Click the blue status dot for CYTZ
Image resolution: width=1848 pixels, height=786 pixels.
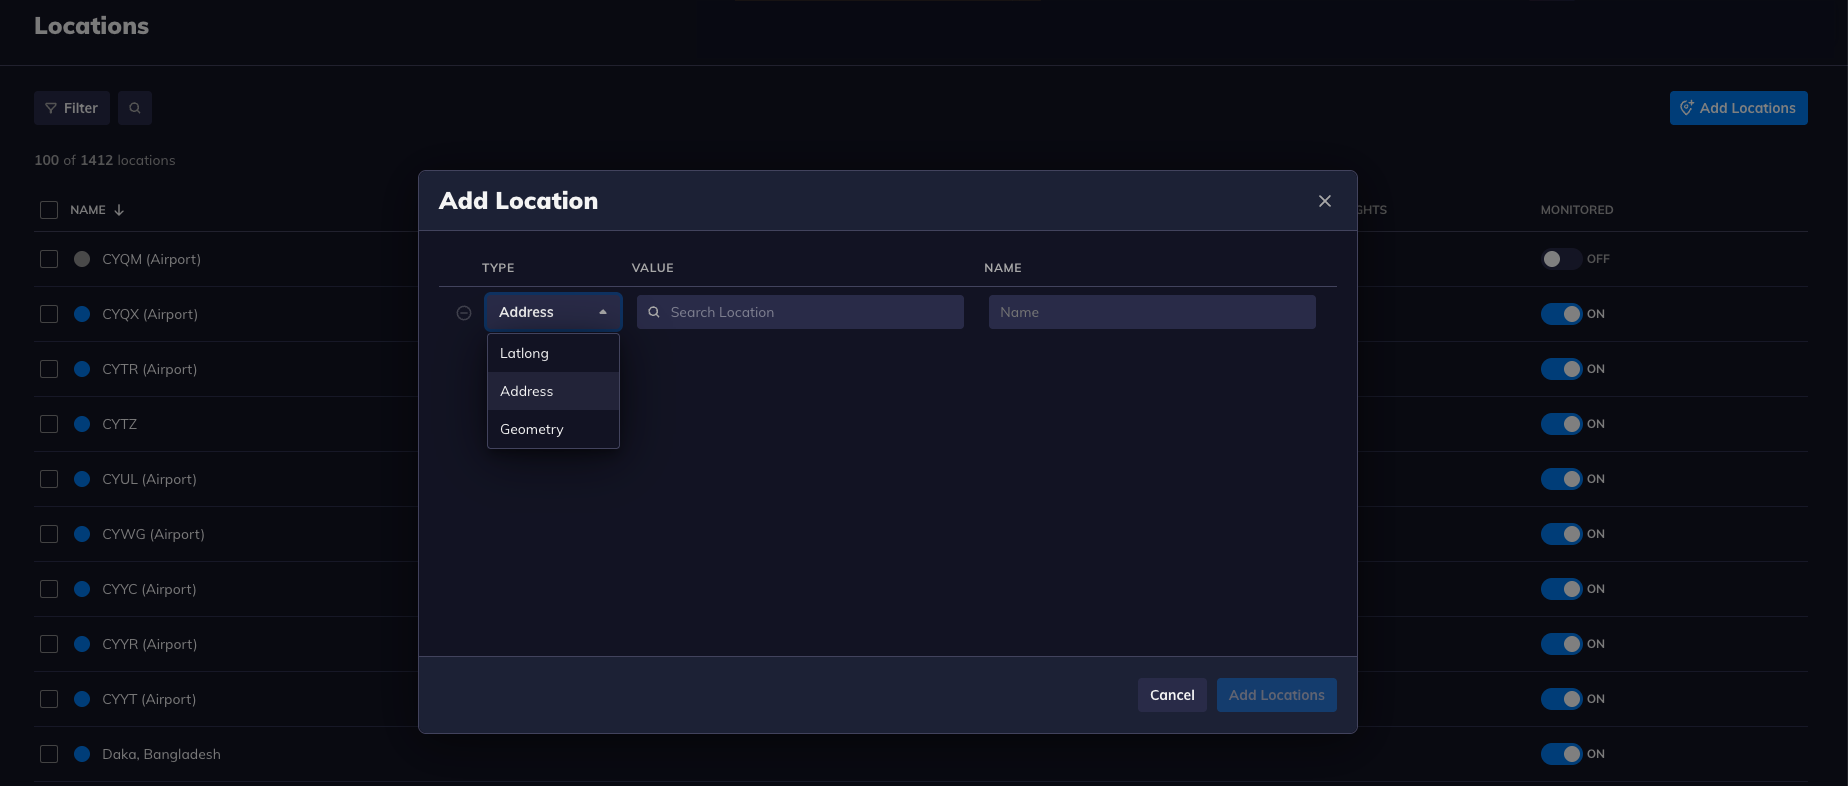point(82,424)
